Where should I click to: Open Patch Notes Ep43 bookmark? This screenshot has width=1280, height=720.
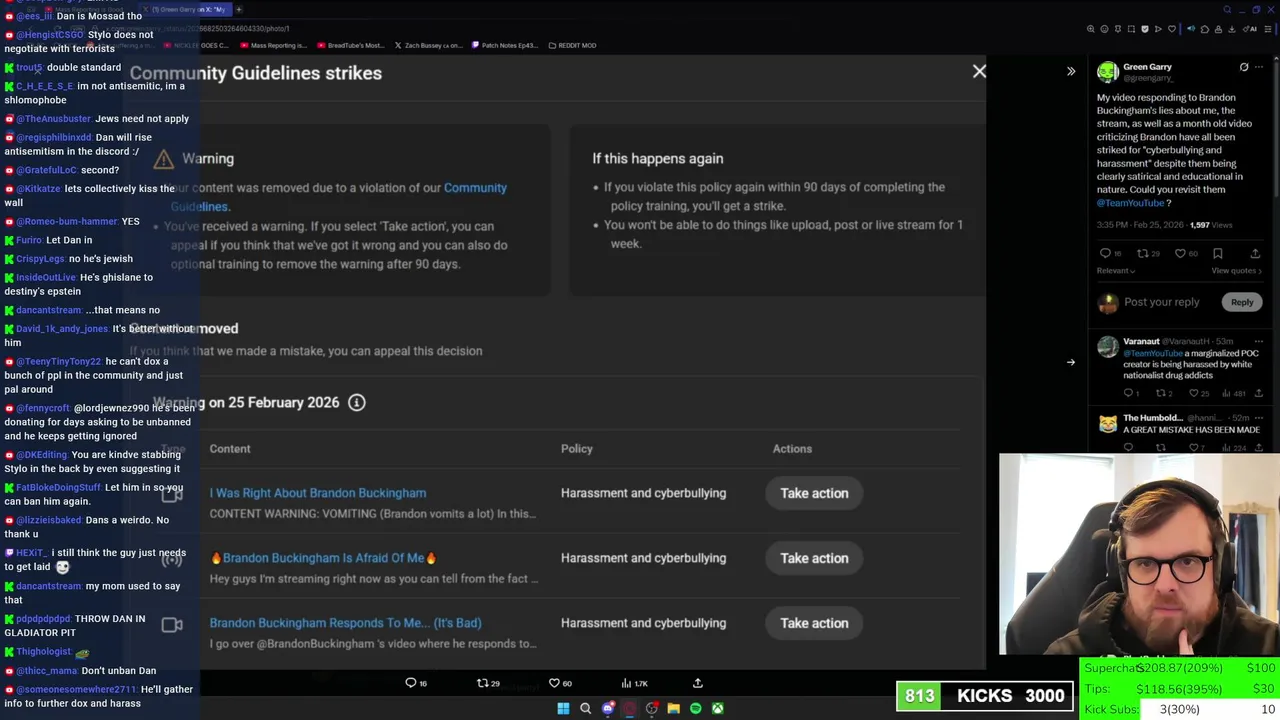(x=504, y=45)
